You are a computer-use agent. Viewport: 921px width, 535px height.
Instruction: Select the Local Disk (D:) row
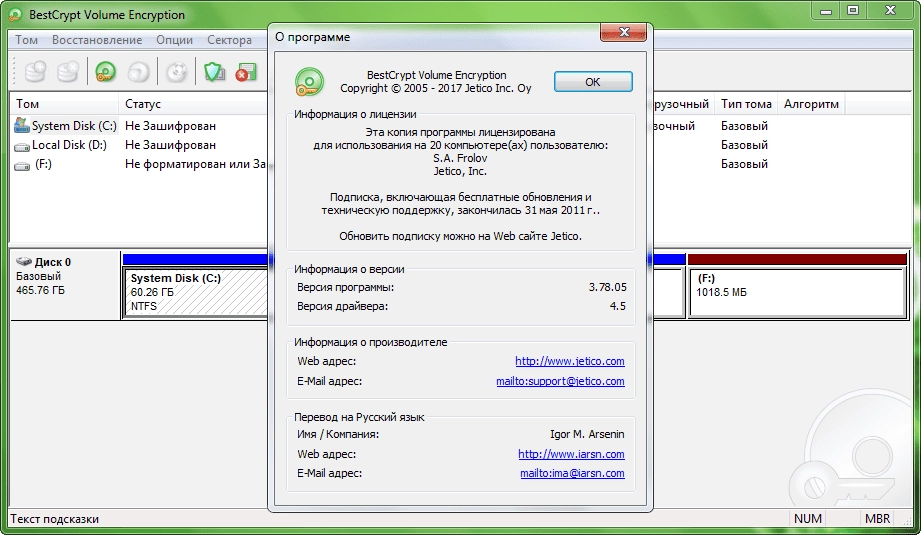[x=69, y=145]
